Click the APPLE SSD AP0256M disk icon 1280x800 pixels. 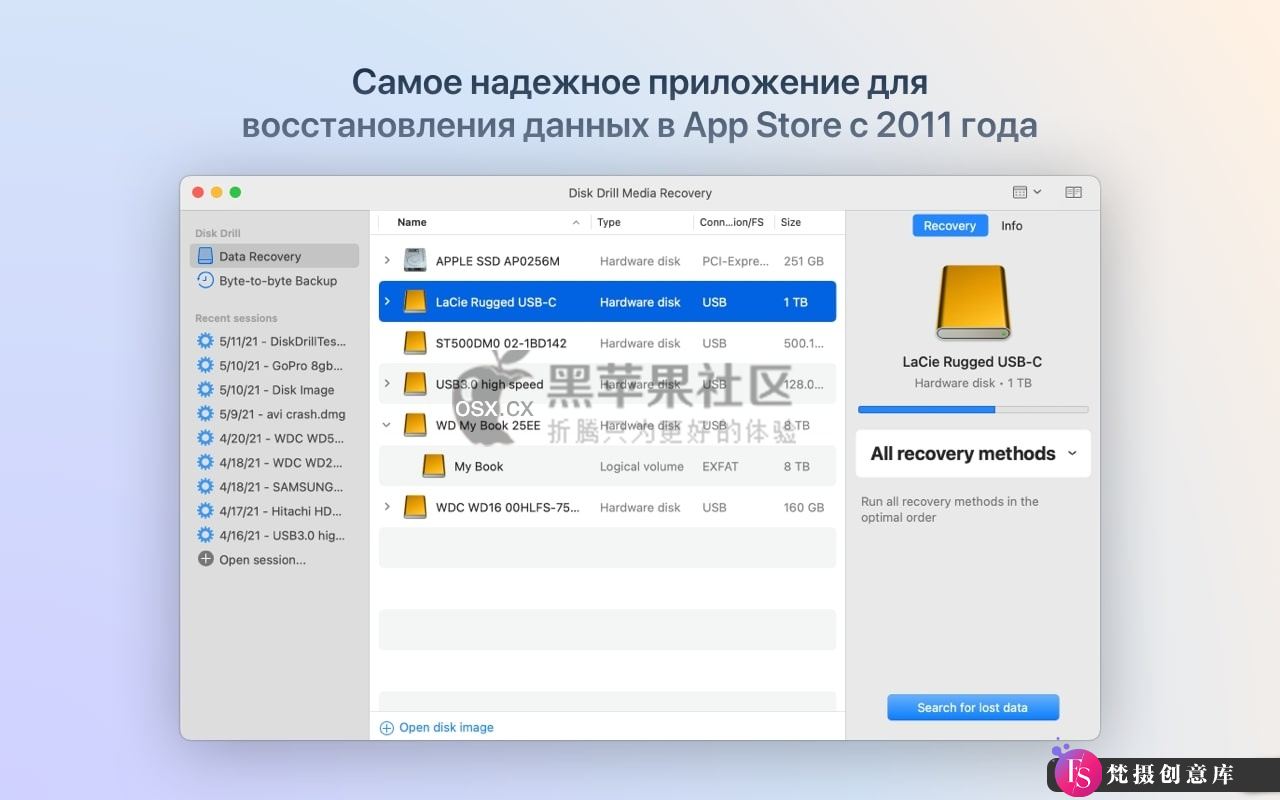pos(415,260)
